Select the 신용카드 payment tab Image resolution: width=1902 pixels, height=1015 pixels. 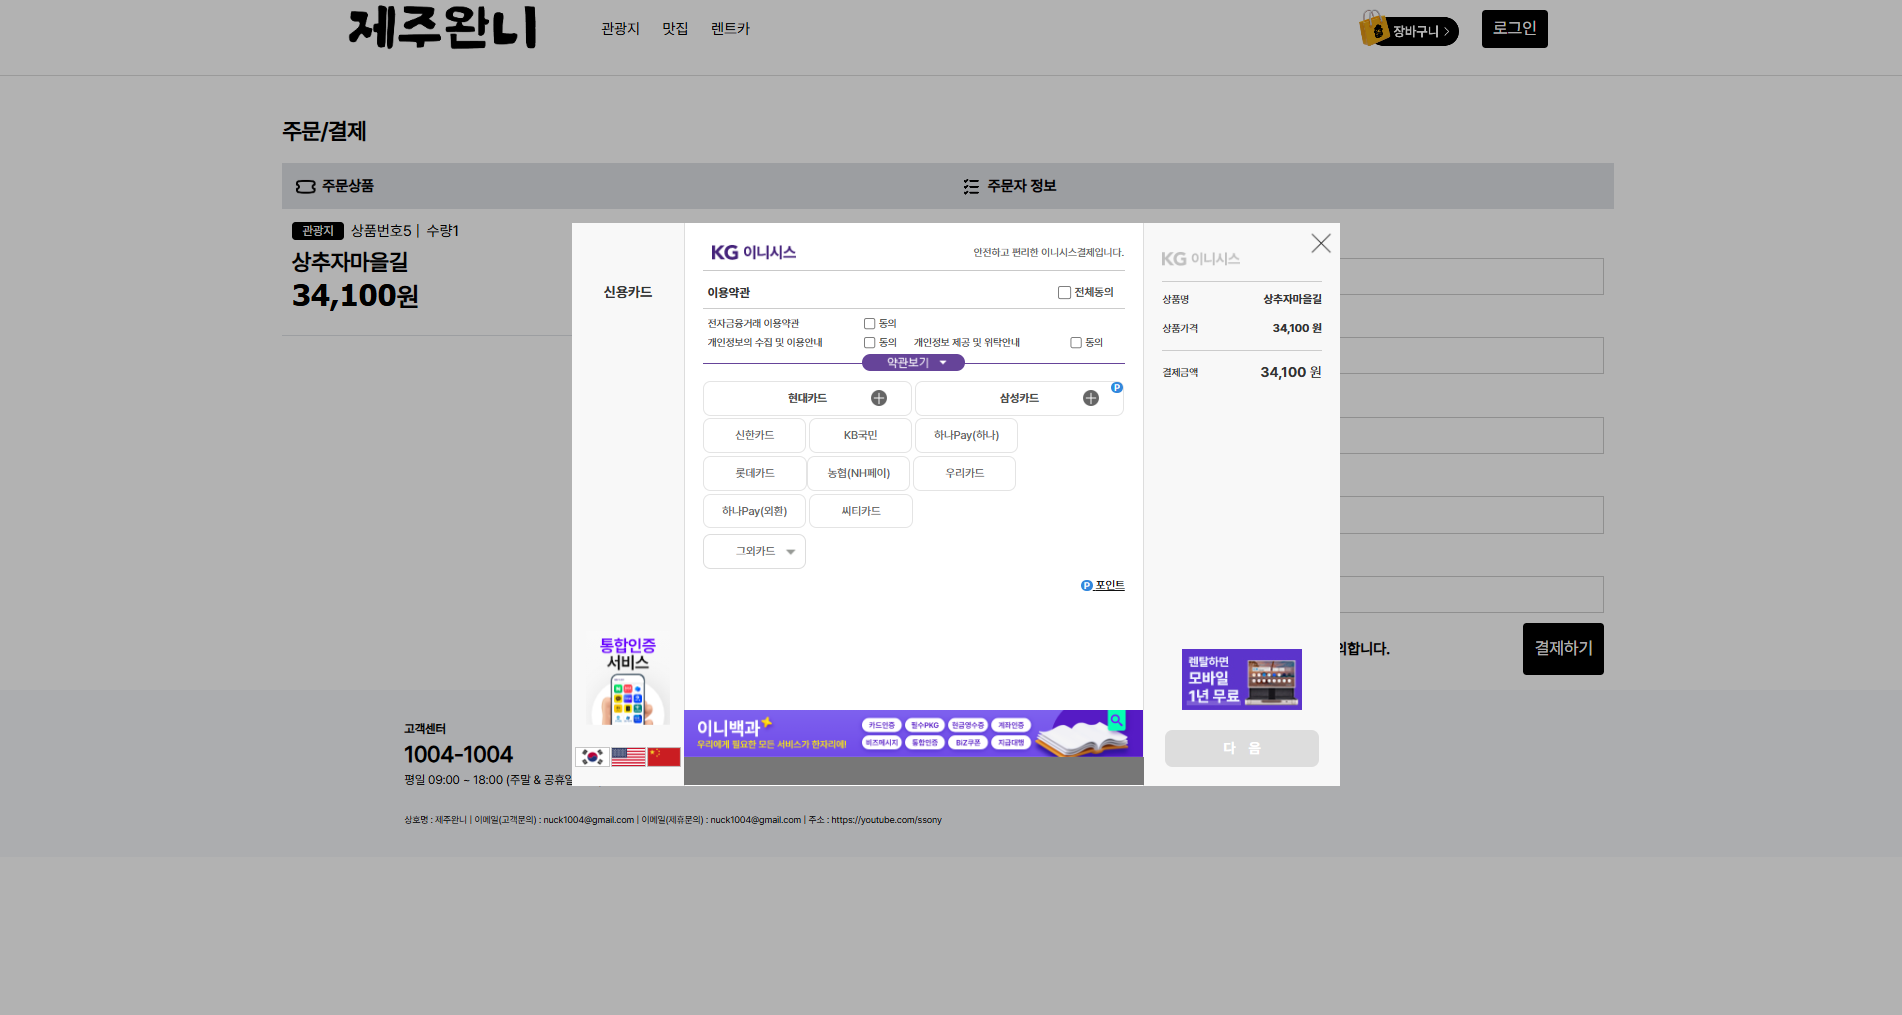pyautogui.click(x=628, y=292)
